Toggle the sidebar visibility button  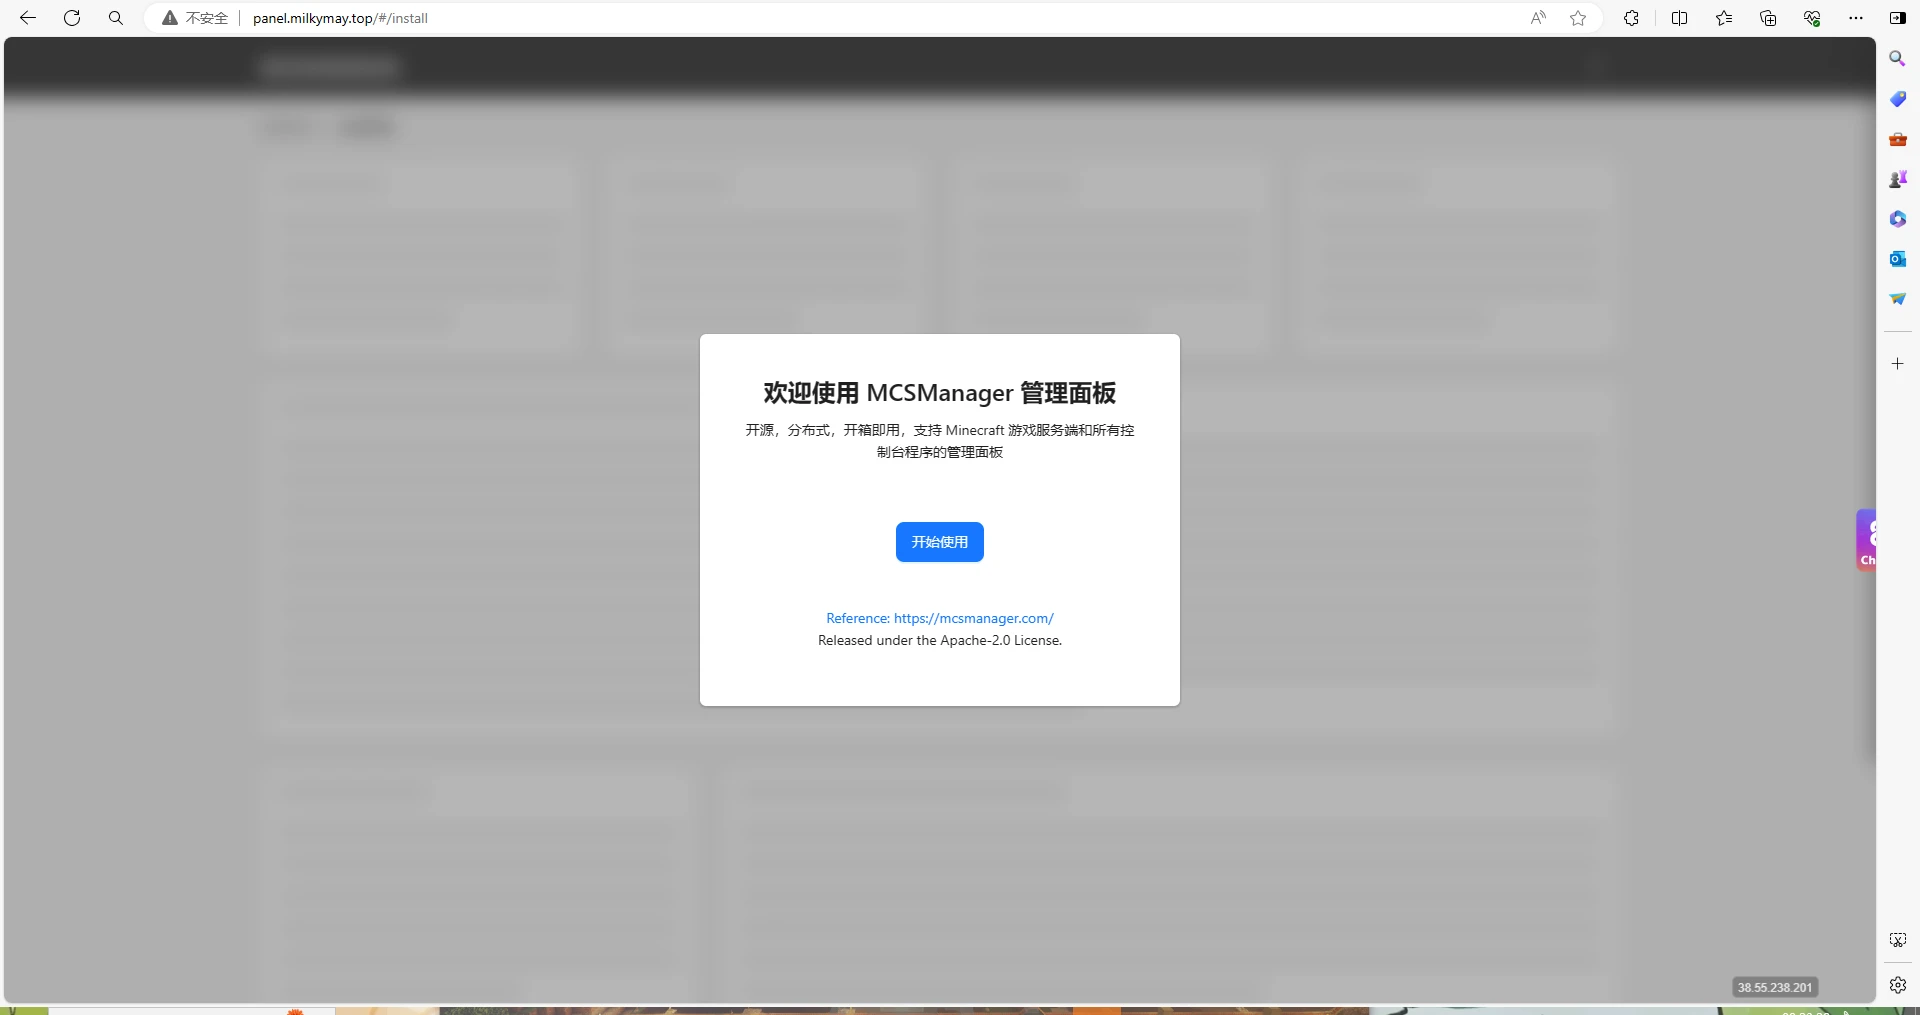(x=1897, y=18)
